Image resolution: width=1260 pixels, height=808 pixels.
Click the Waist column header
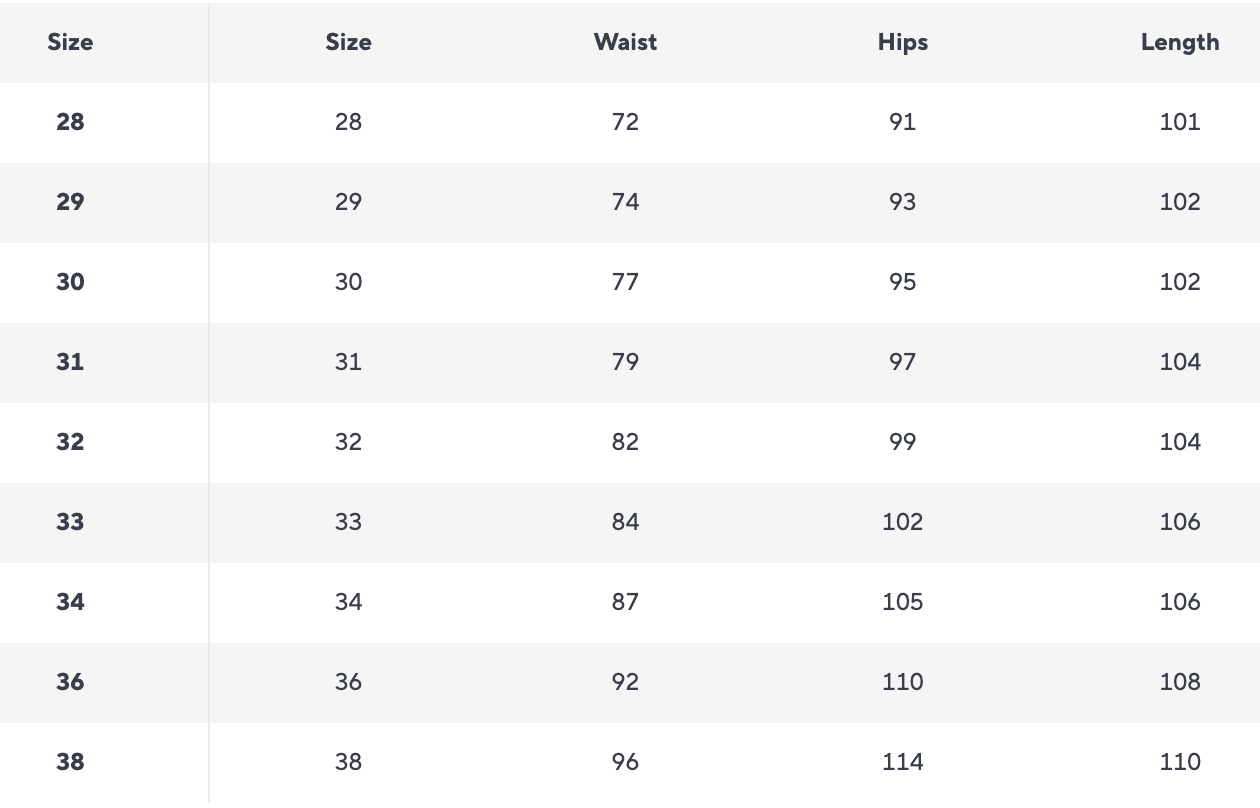pyautogui.click(x=625, y=42)
